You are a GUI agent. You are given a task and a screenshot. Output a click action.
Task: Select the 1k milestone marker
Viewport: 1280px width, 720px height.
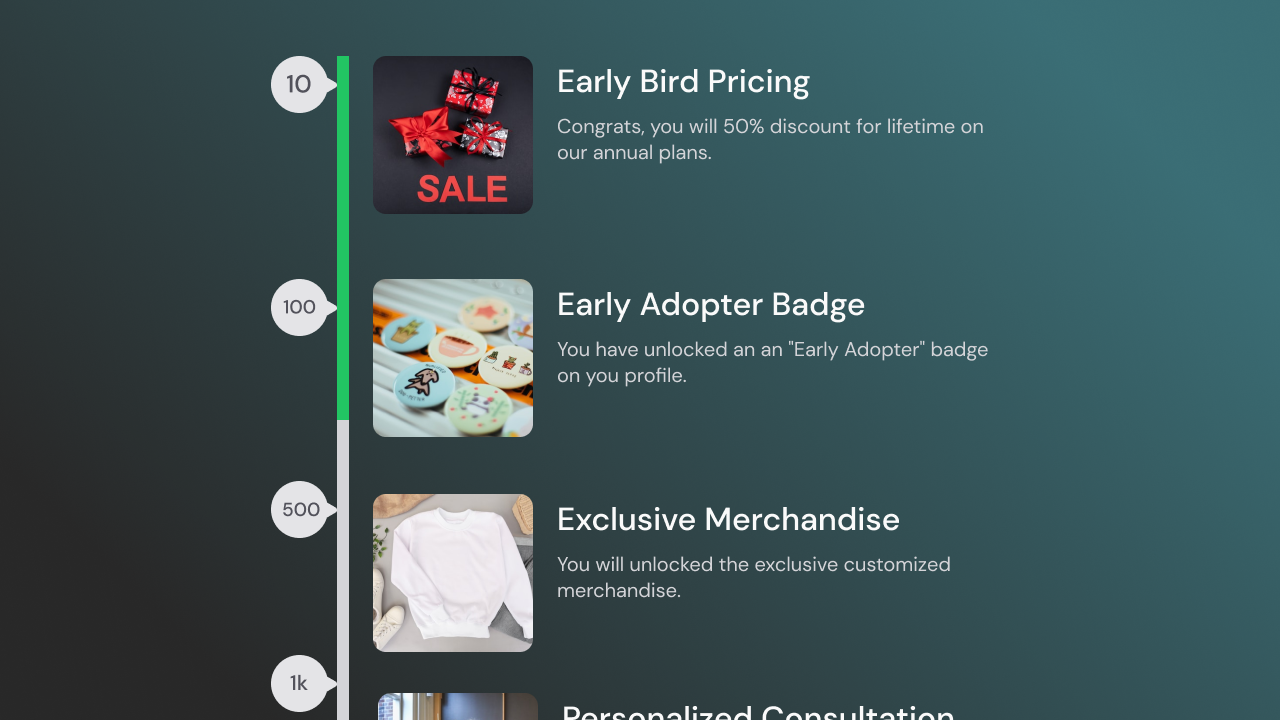pos(297,683)
